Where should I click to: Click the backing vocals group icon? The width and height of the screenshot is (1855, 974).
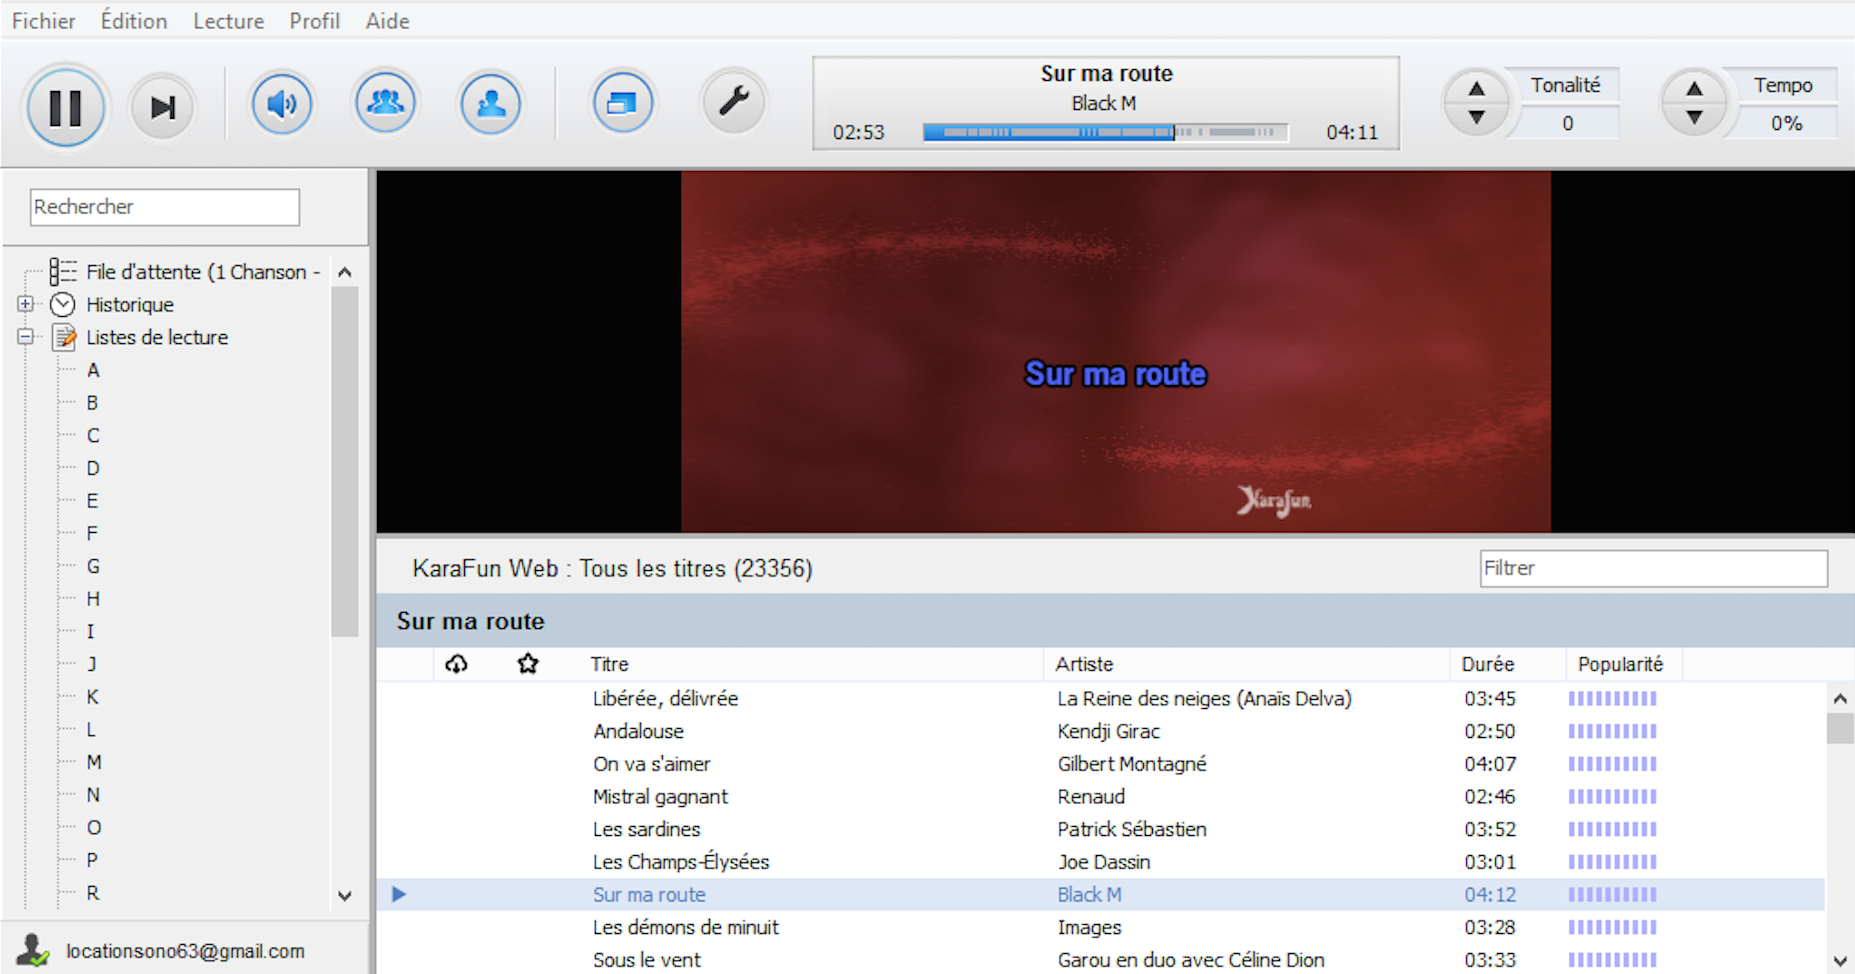click(386, 103)
